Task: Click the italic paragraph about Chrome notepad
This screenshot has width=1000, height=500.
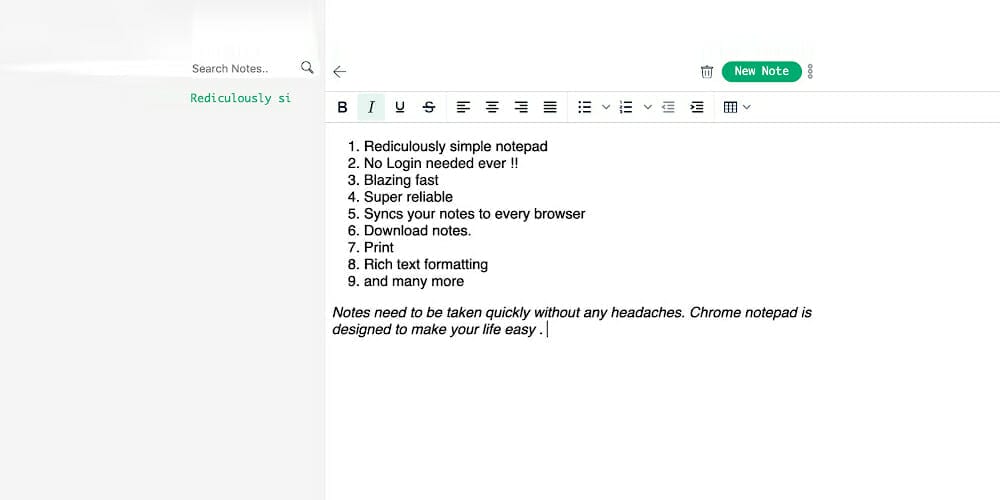Action: coord(571,321)
